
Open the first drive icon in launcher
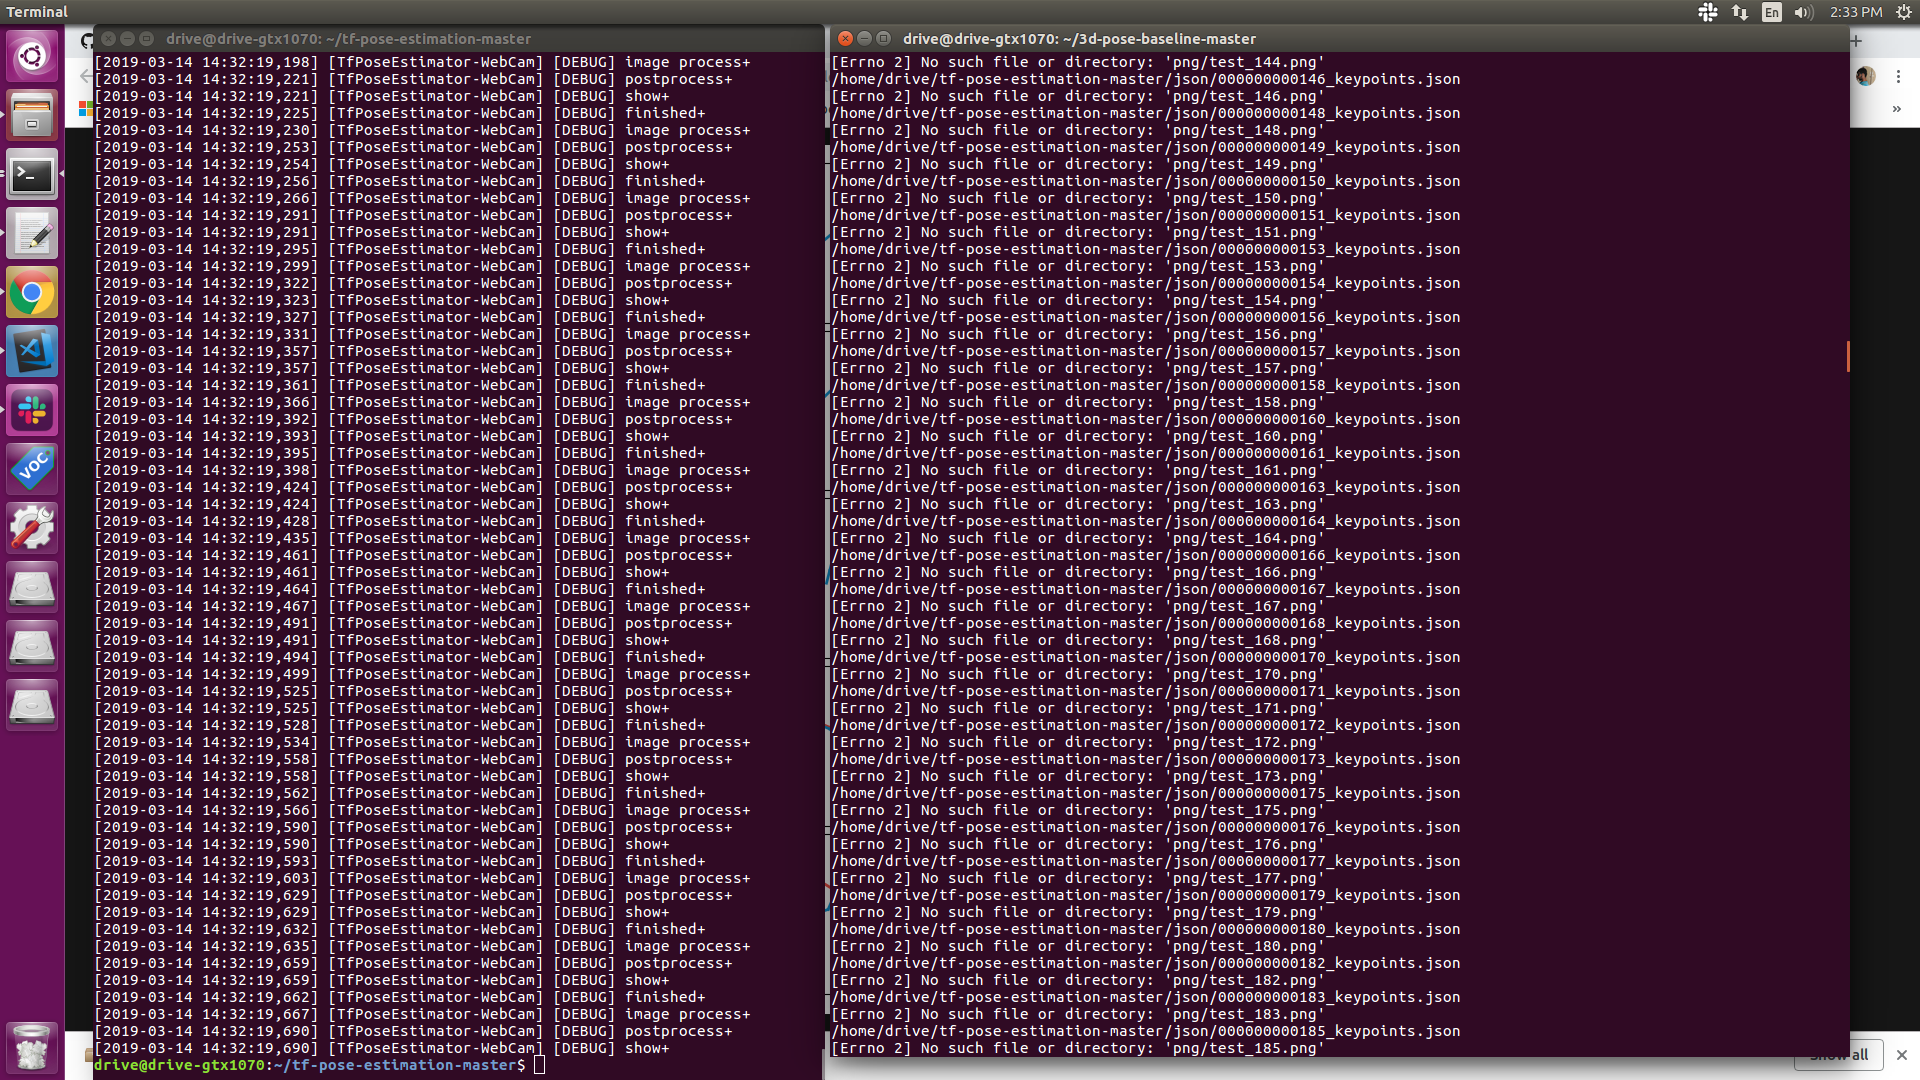pos(32,587)
